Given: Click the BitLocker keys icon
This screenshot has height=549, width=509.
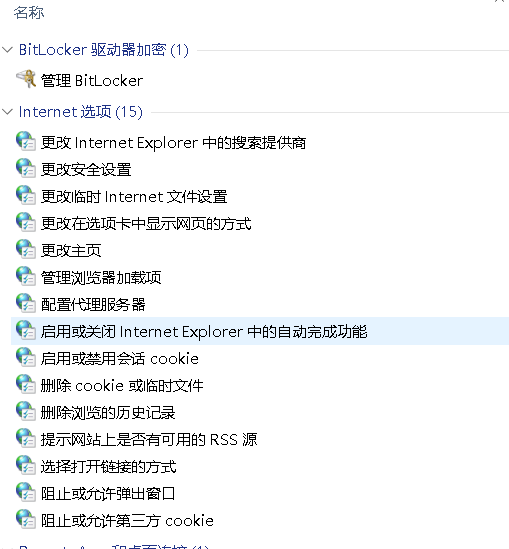Looking at the screenshot, I should click(26, 79).
